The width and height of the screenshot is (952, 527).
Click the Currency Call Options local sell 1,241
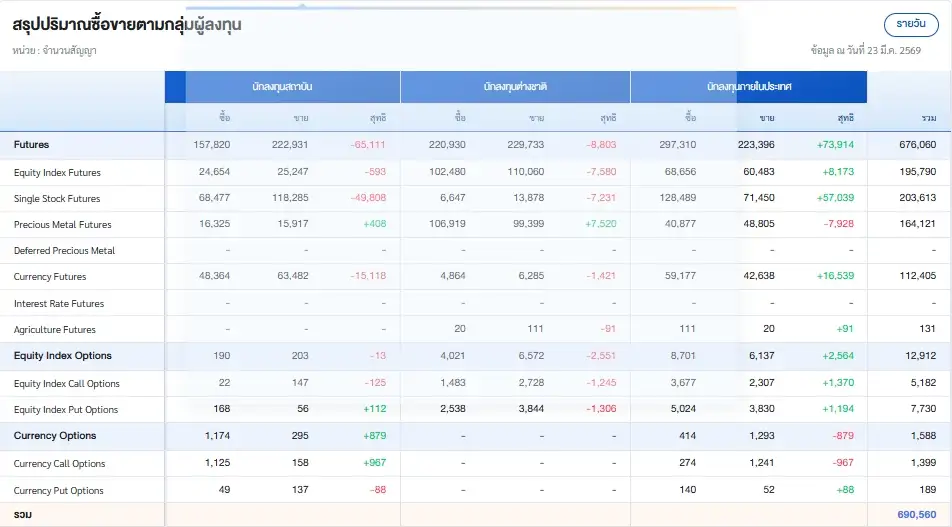[x=761, y=463]
